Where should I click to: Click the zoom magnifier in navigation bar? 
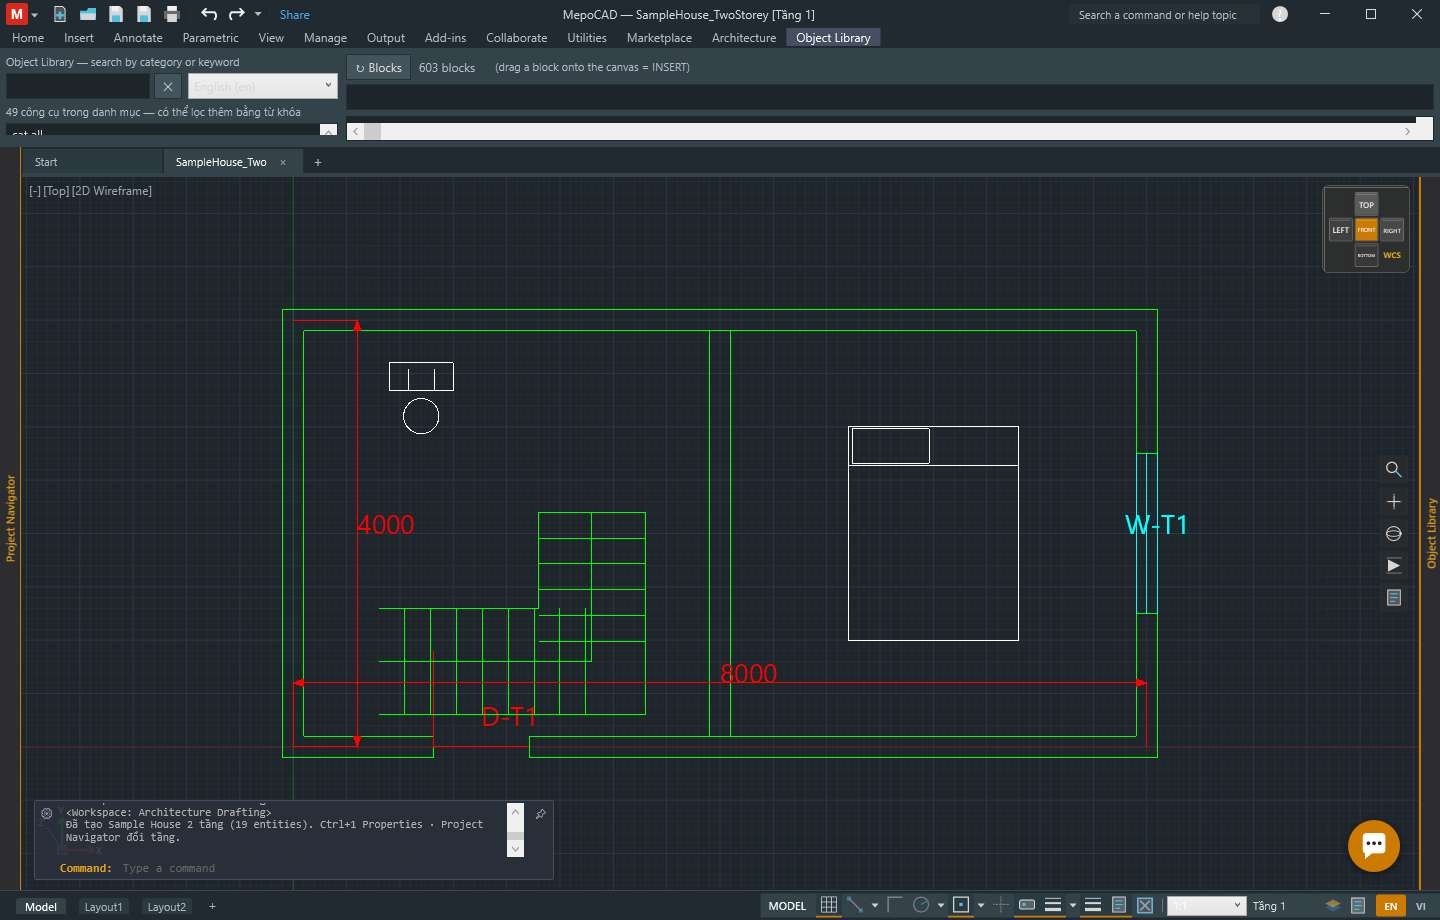pos(1393,469)
